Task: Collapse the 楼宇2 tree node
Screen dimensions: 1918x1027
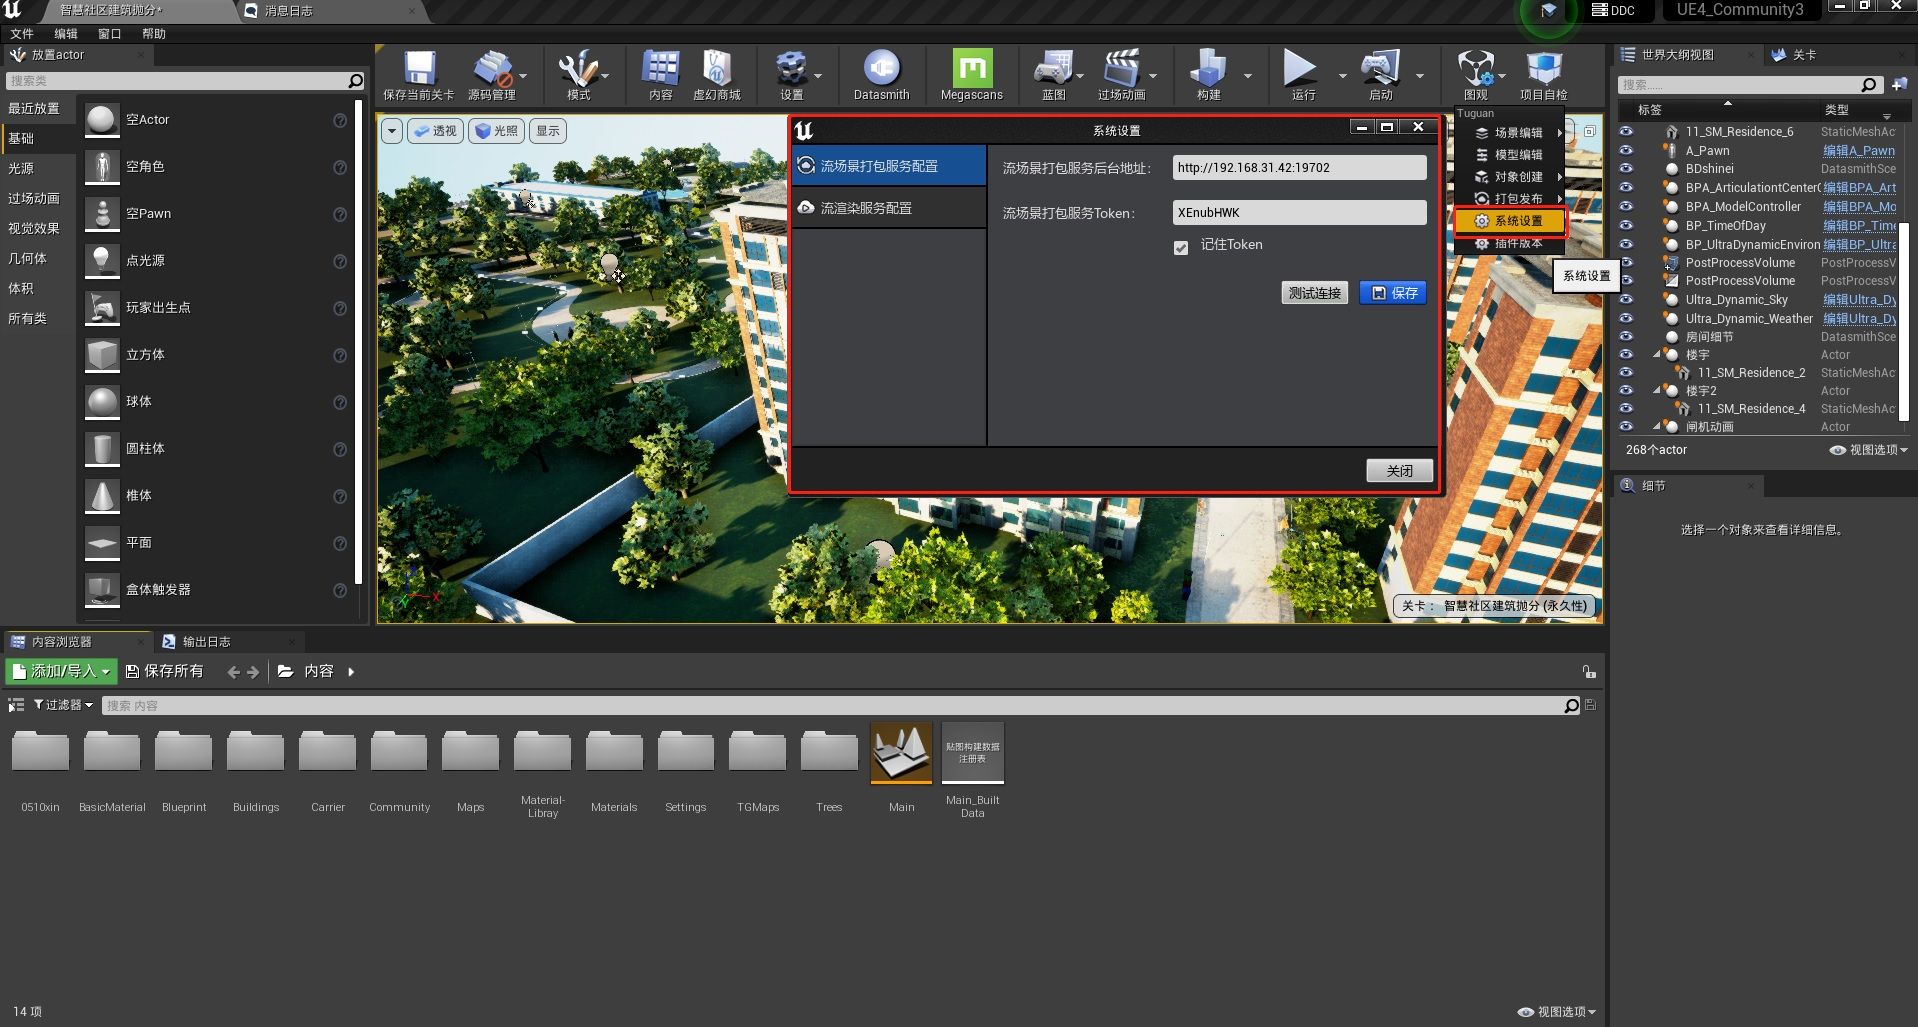Action: point(1657,390)
